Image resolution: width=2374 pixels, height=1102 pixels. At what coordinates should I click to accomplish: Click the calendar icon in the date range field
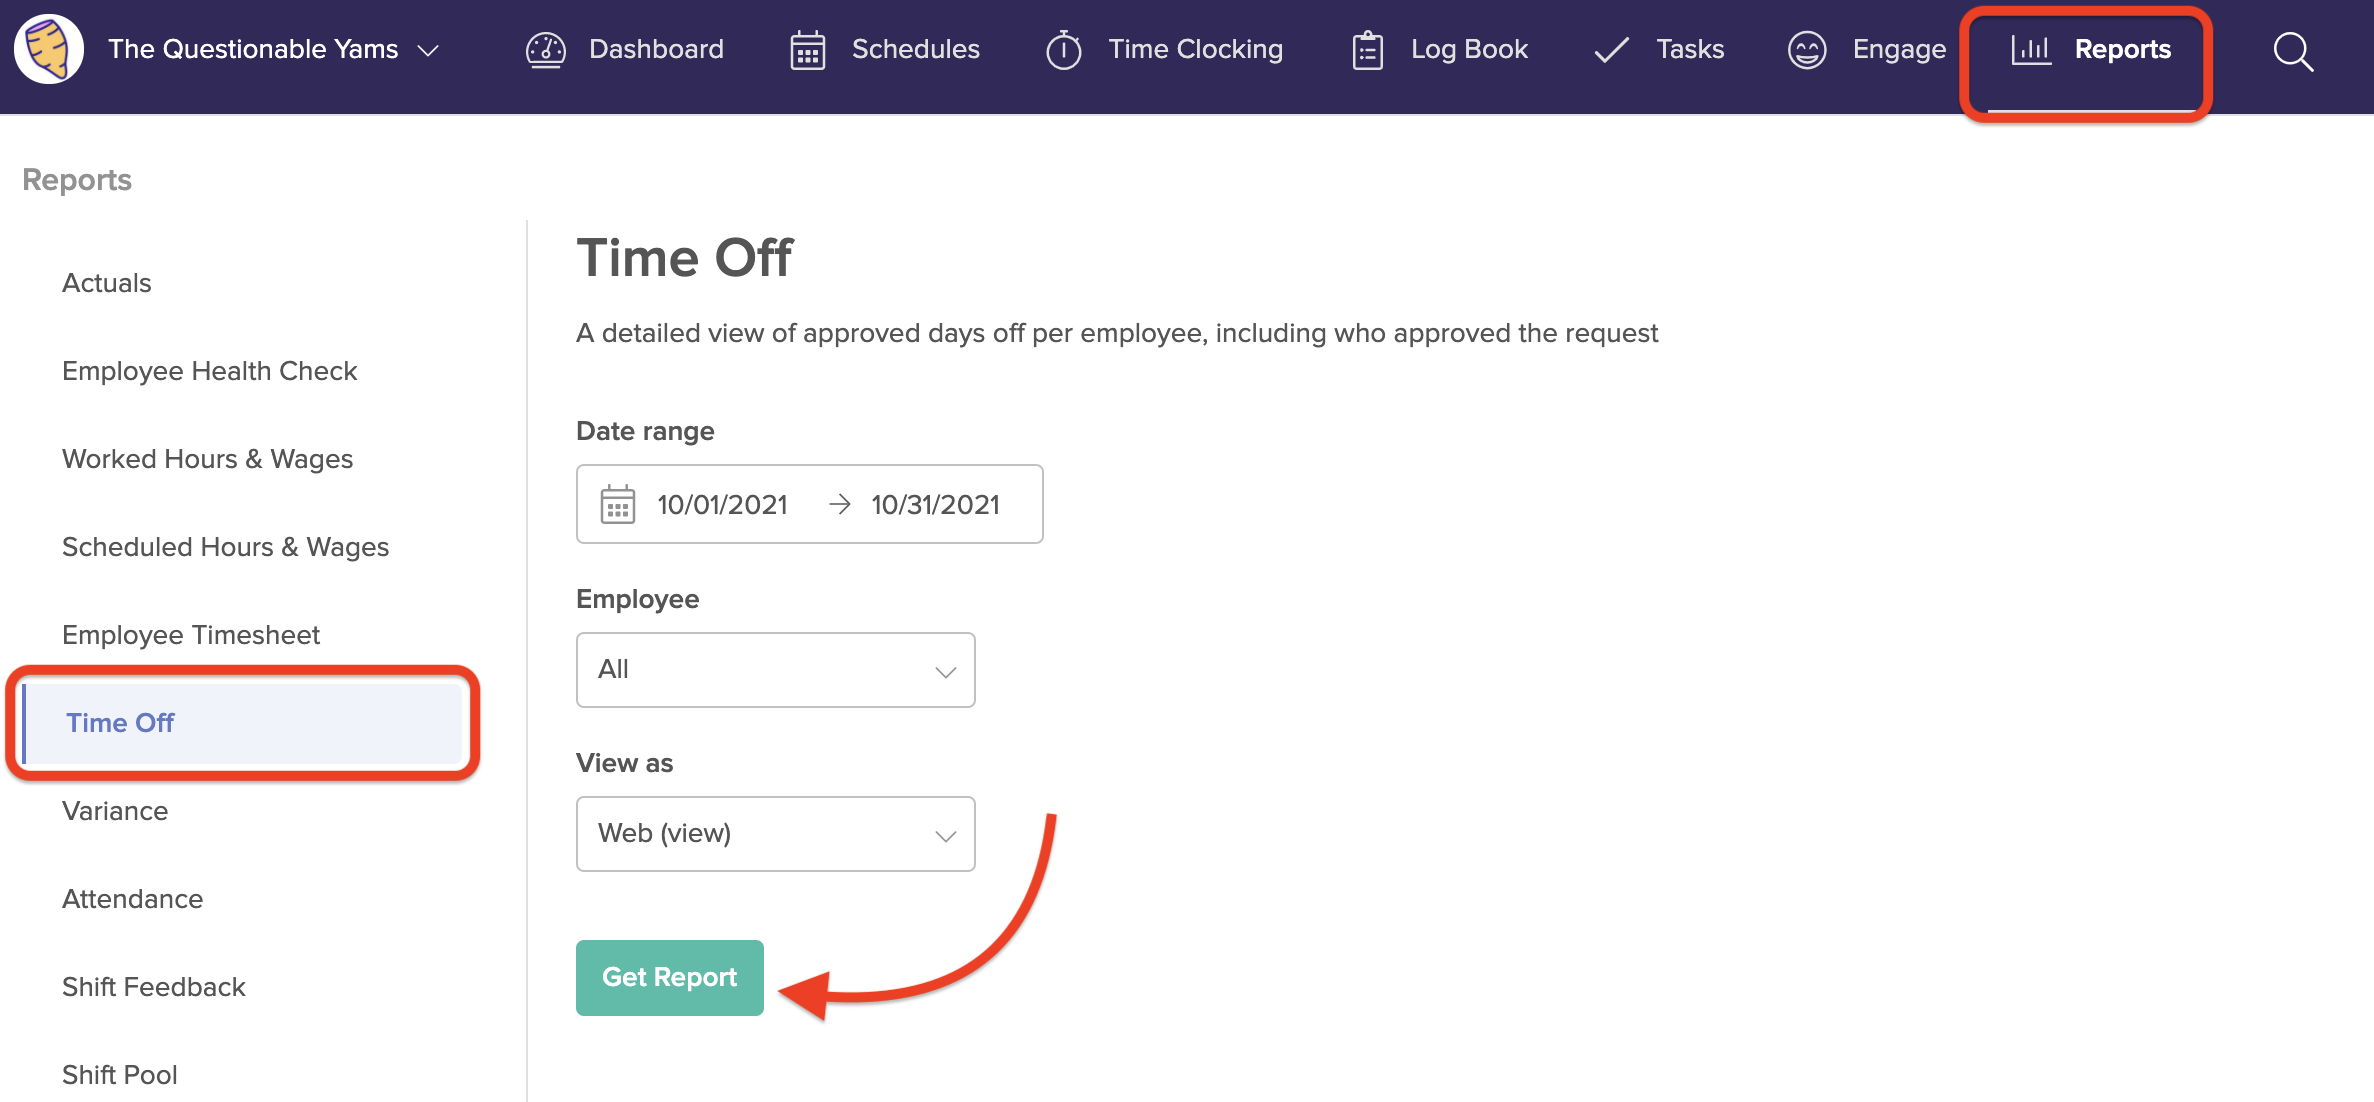click(x=618, y=504)
